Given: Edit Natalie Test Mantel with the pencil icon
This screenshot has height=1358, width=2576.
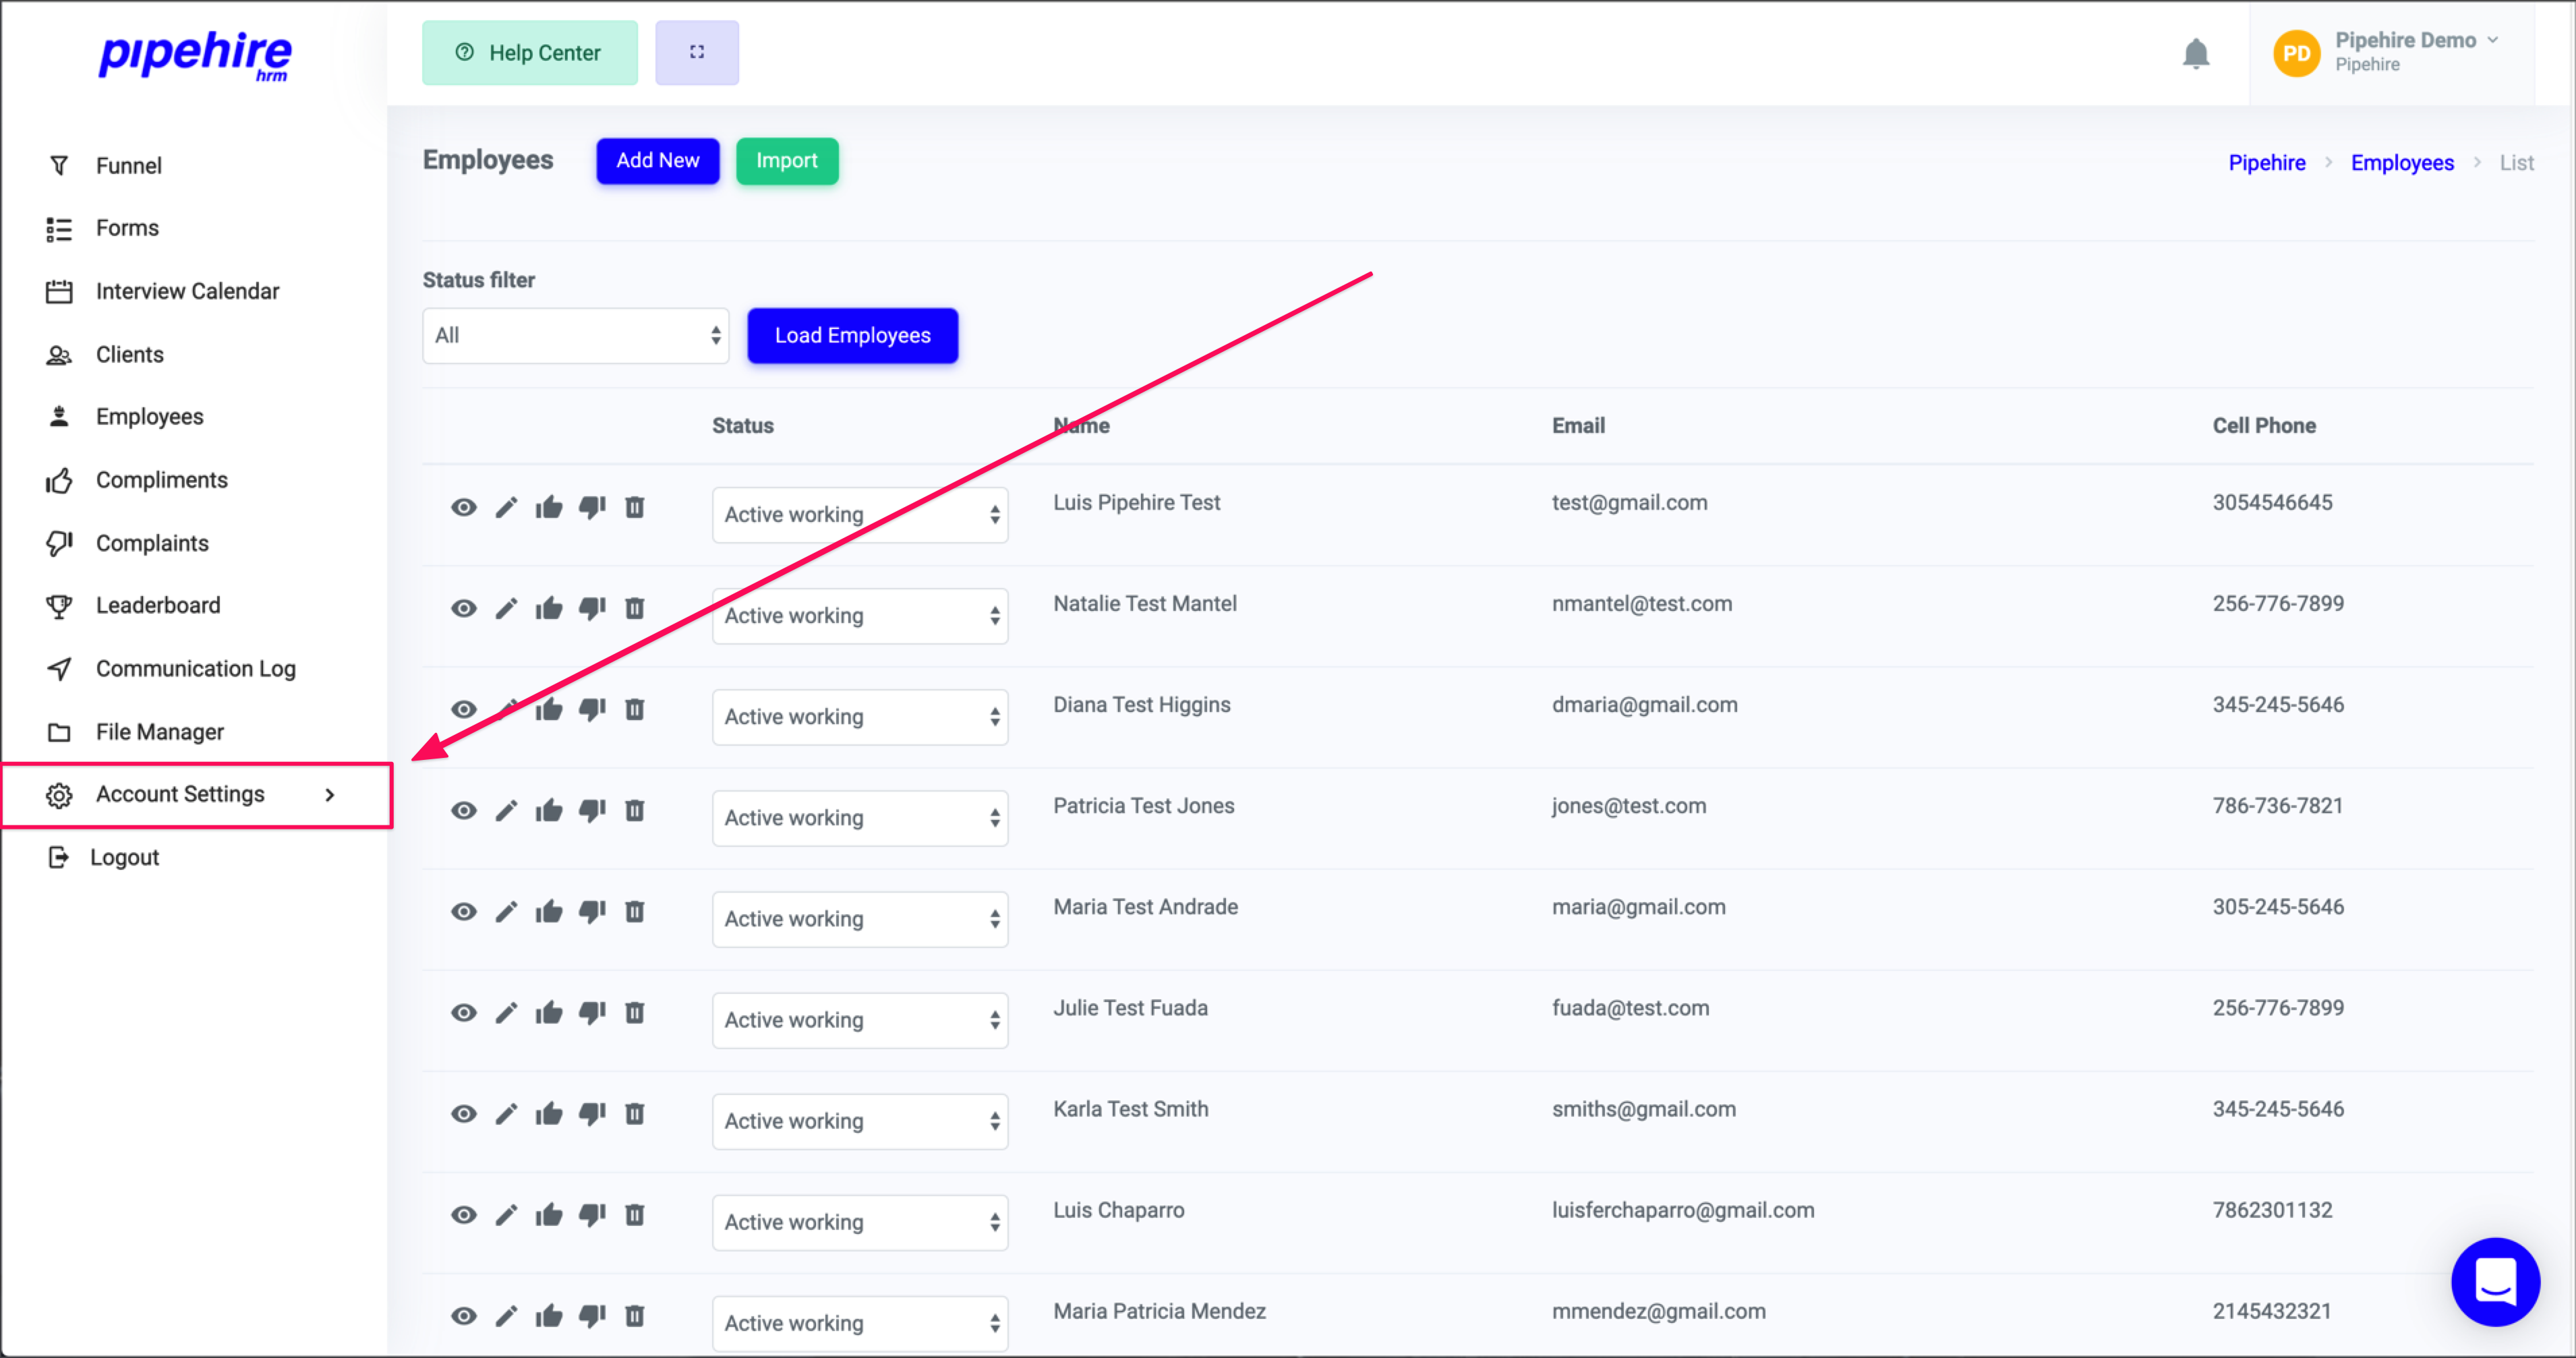Looking at the screenshot, I should tap(506, 608).
